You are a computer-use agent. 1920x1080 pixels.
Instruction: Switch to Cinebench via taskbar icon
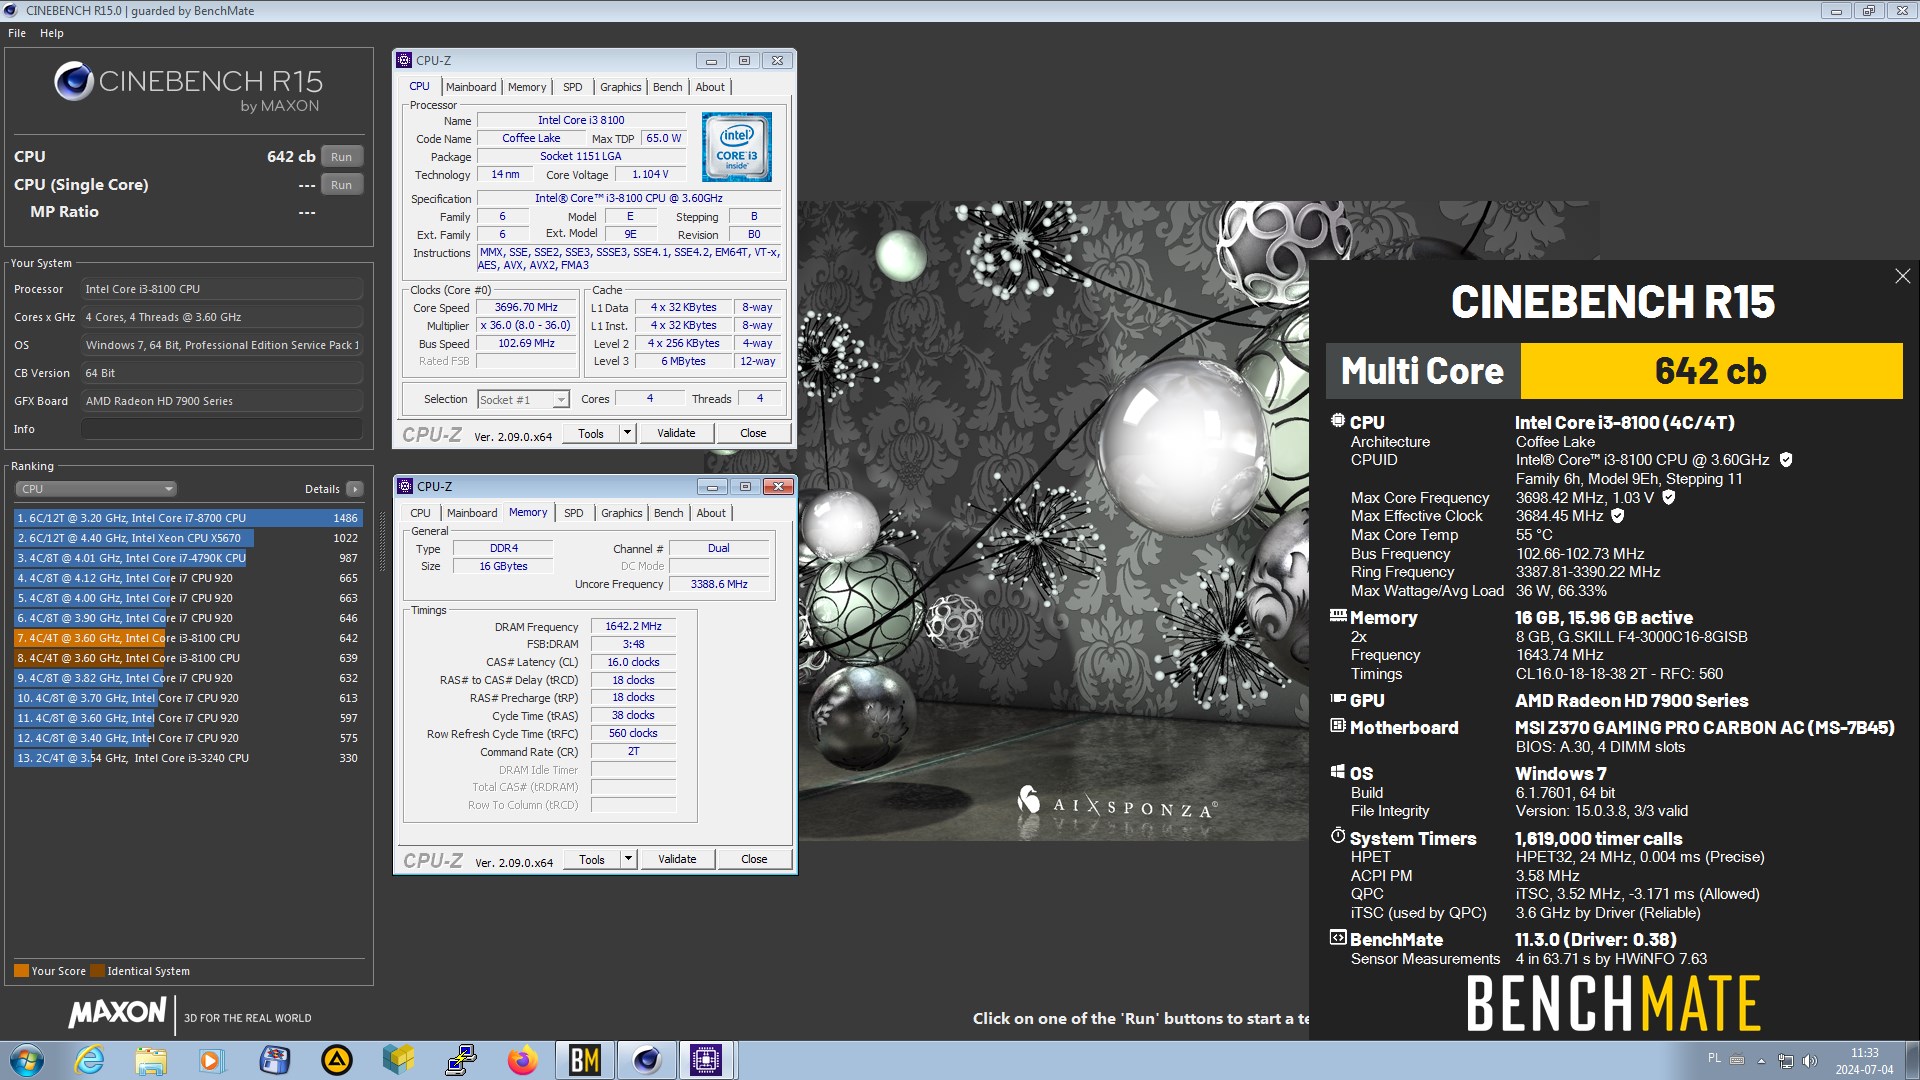[647, 1060]
